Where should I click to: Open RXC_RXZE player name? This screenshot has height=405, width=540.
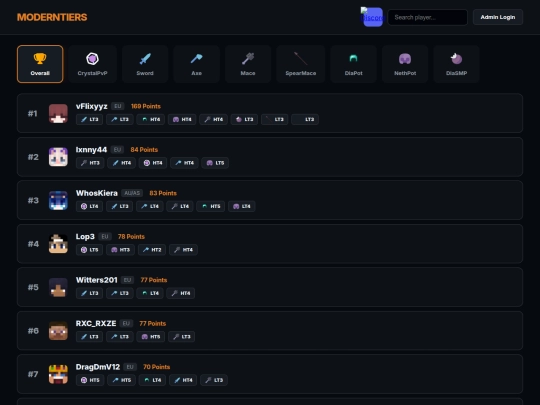point(96,323)
